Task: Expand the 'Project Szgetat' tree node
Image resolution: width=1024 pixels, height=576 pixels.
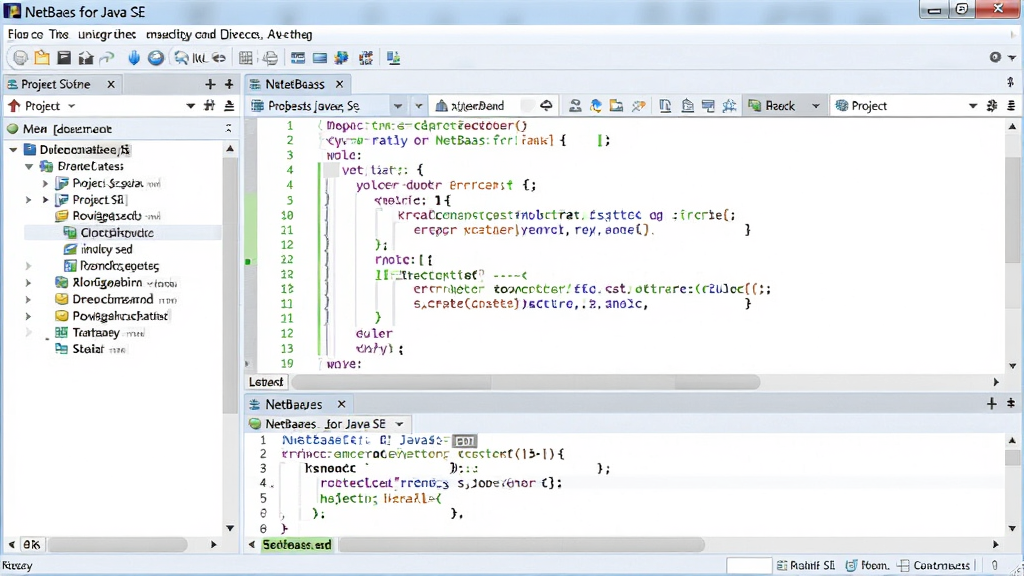Action: point(45,184)
